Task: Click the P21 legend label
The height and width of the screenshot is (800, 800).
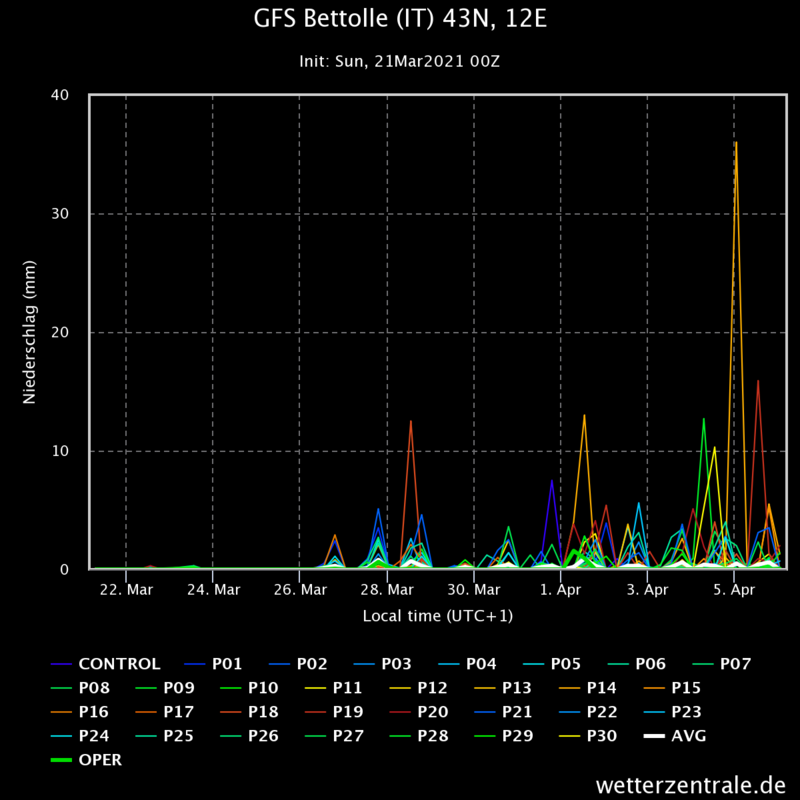Action: 517,712
